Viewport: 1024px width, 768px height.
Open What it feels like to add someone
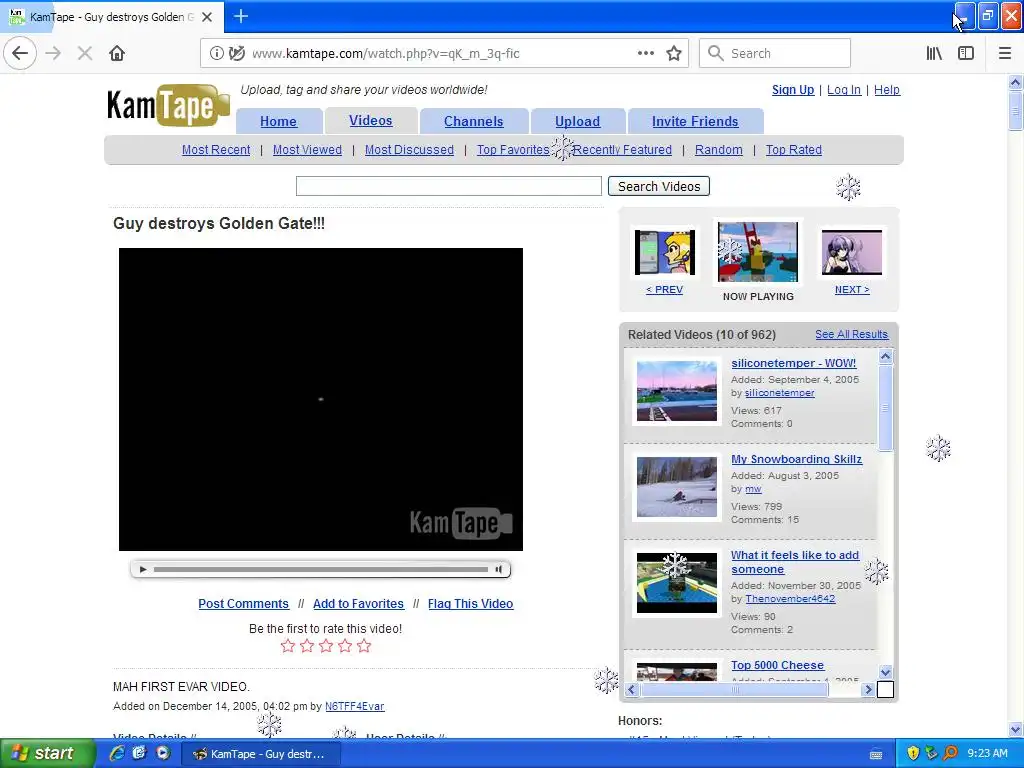point(795,562)
